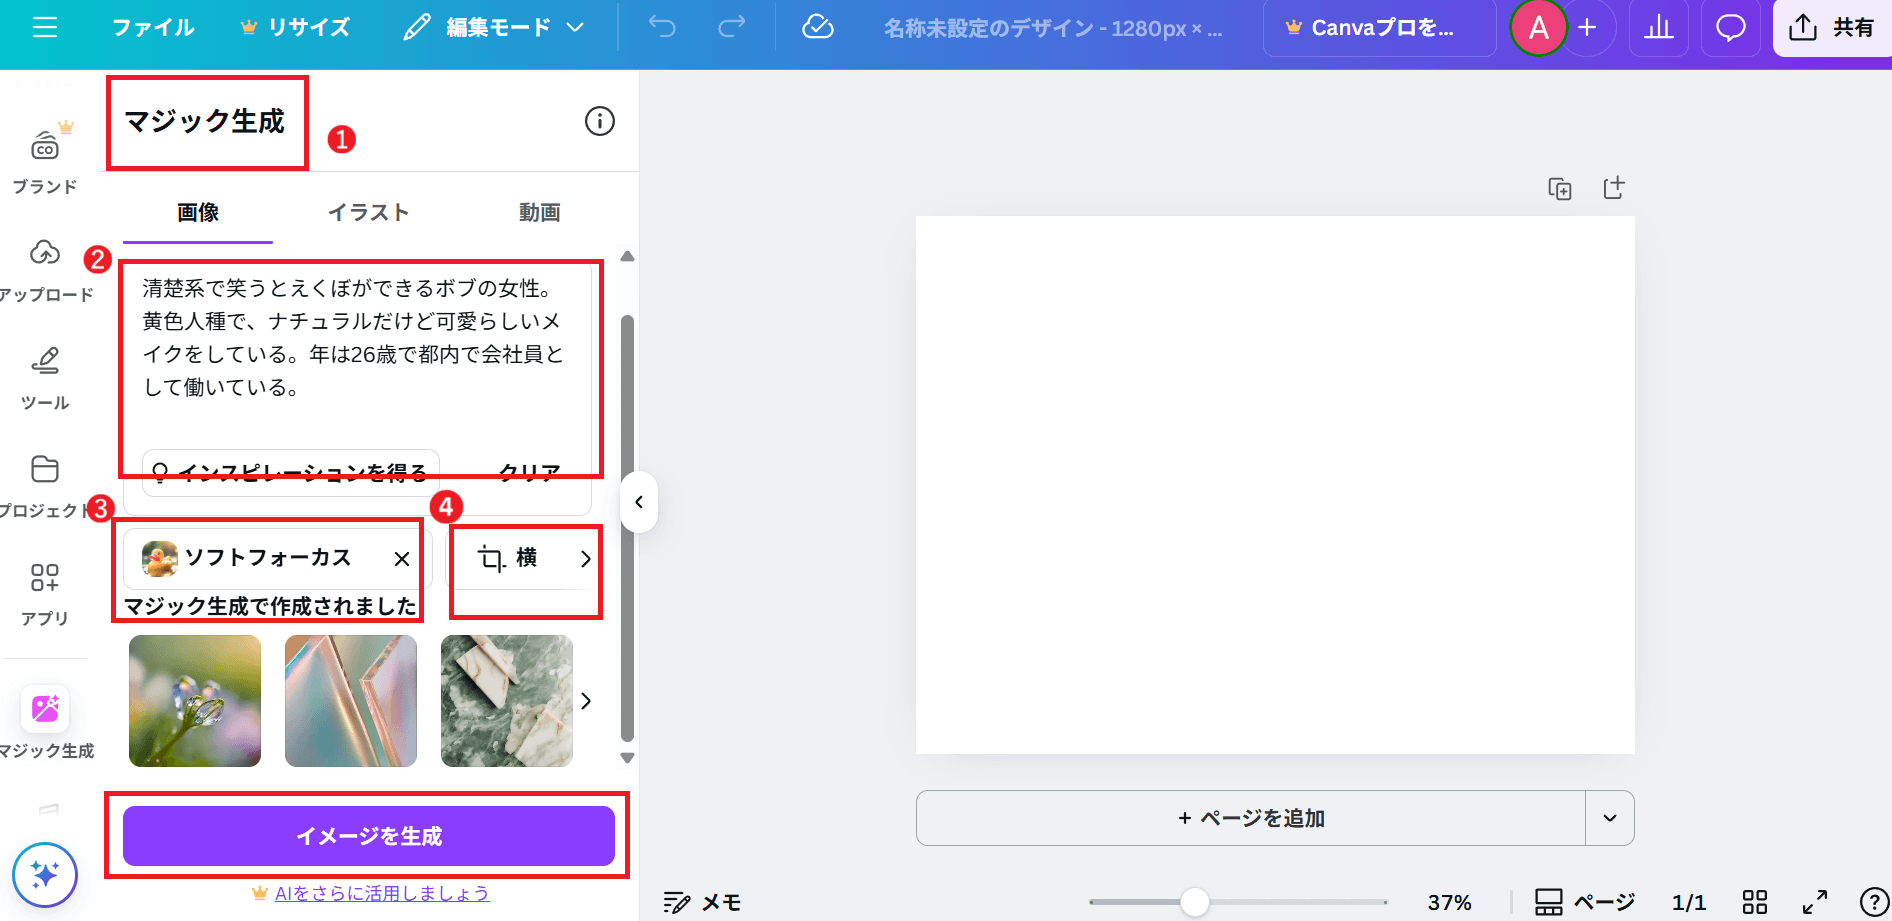Collapse the left panel with the chevron handle

click(639, 503)
